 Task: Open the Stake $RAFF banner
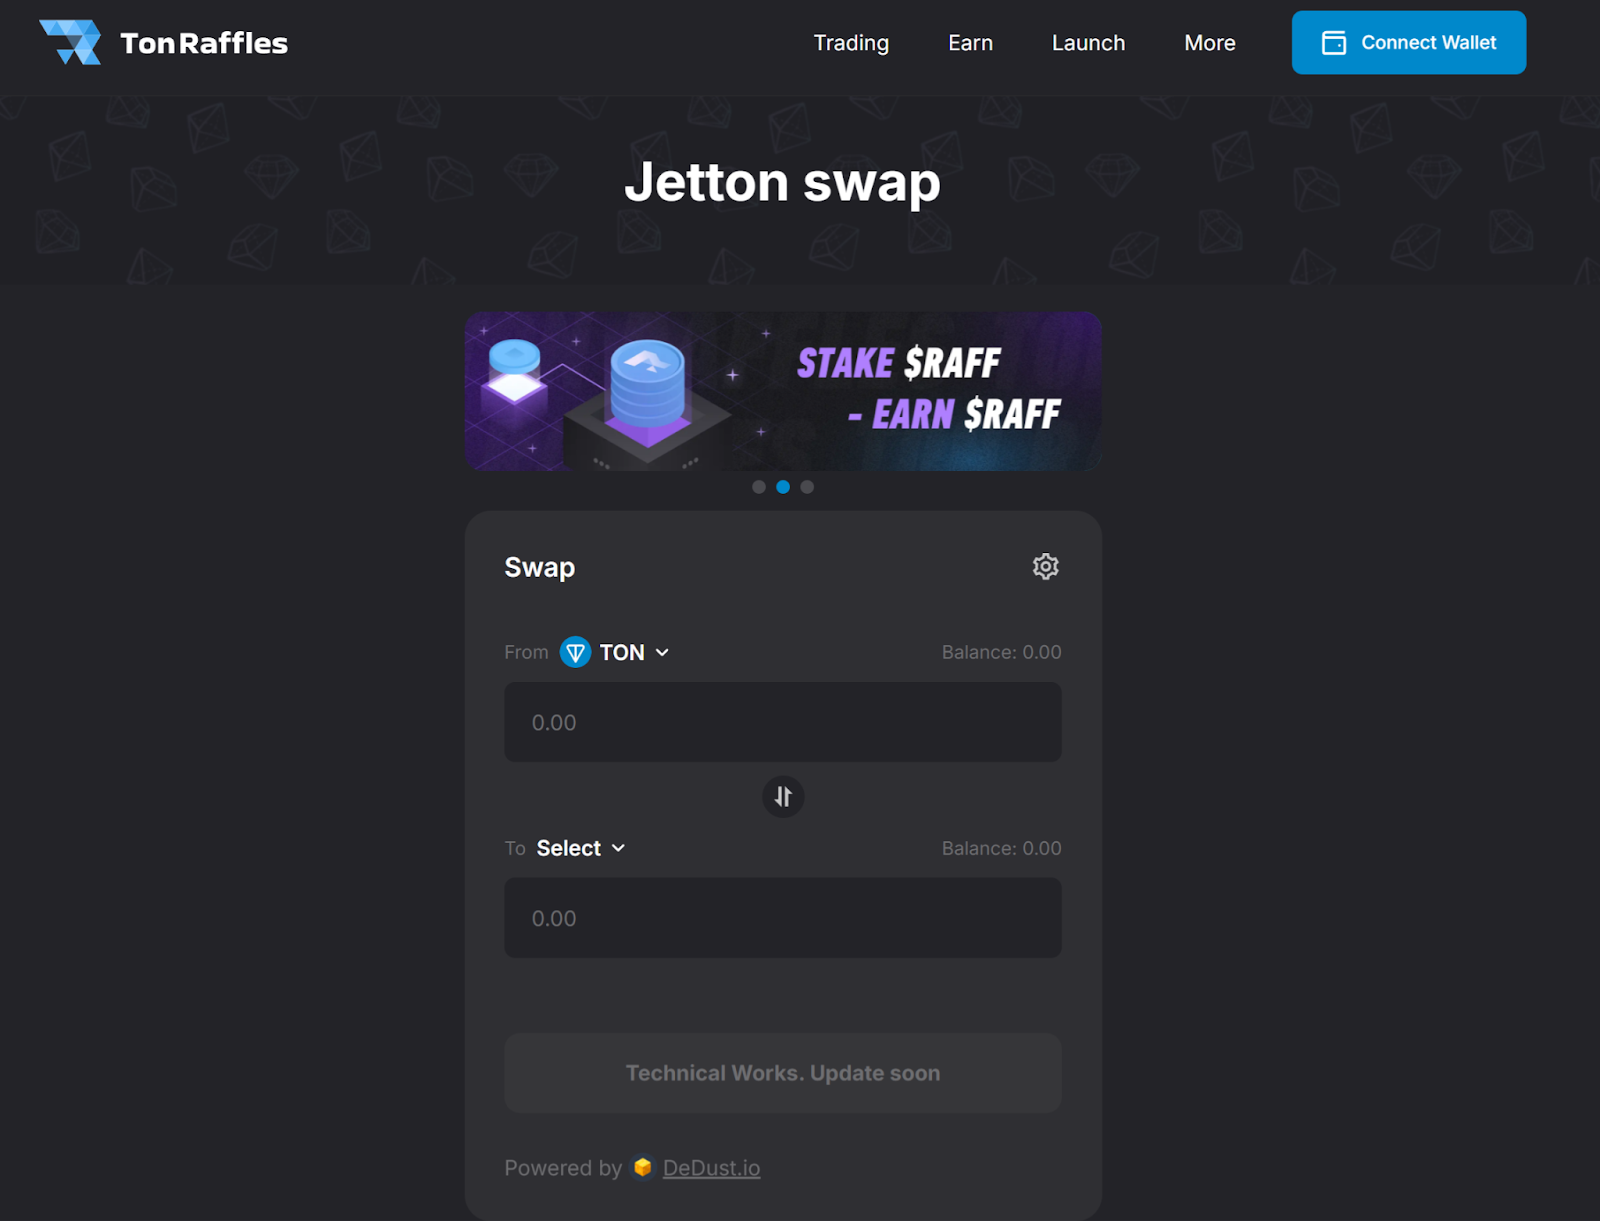point(783,391)
